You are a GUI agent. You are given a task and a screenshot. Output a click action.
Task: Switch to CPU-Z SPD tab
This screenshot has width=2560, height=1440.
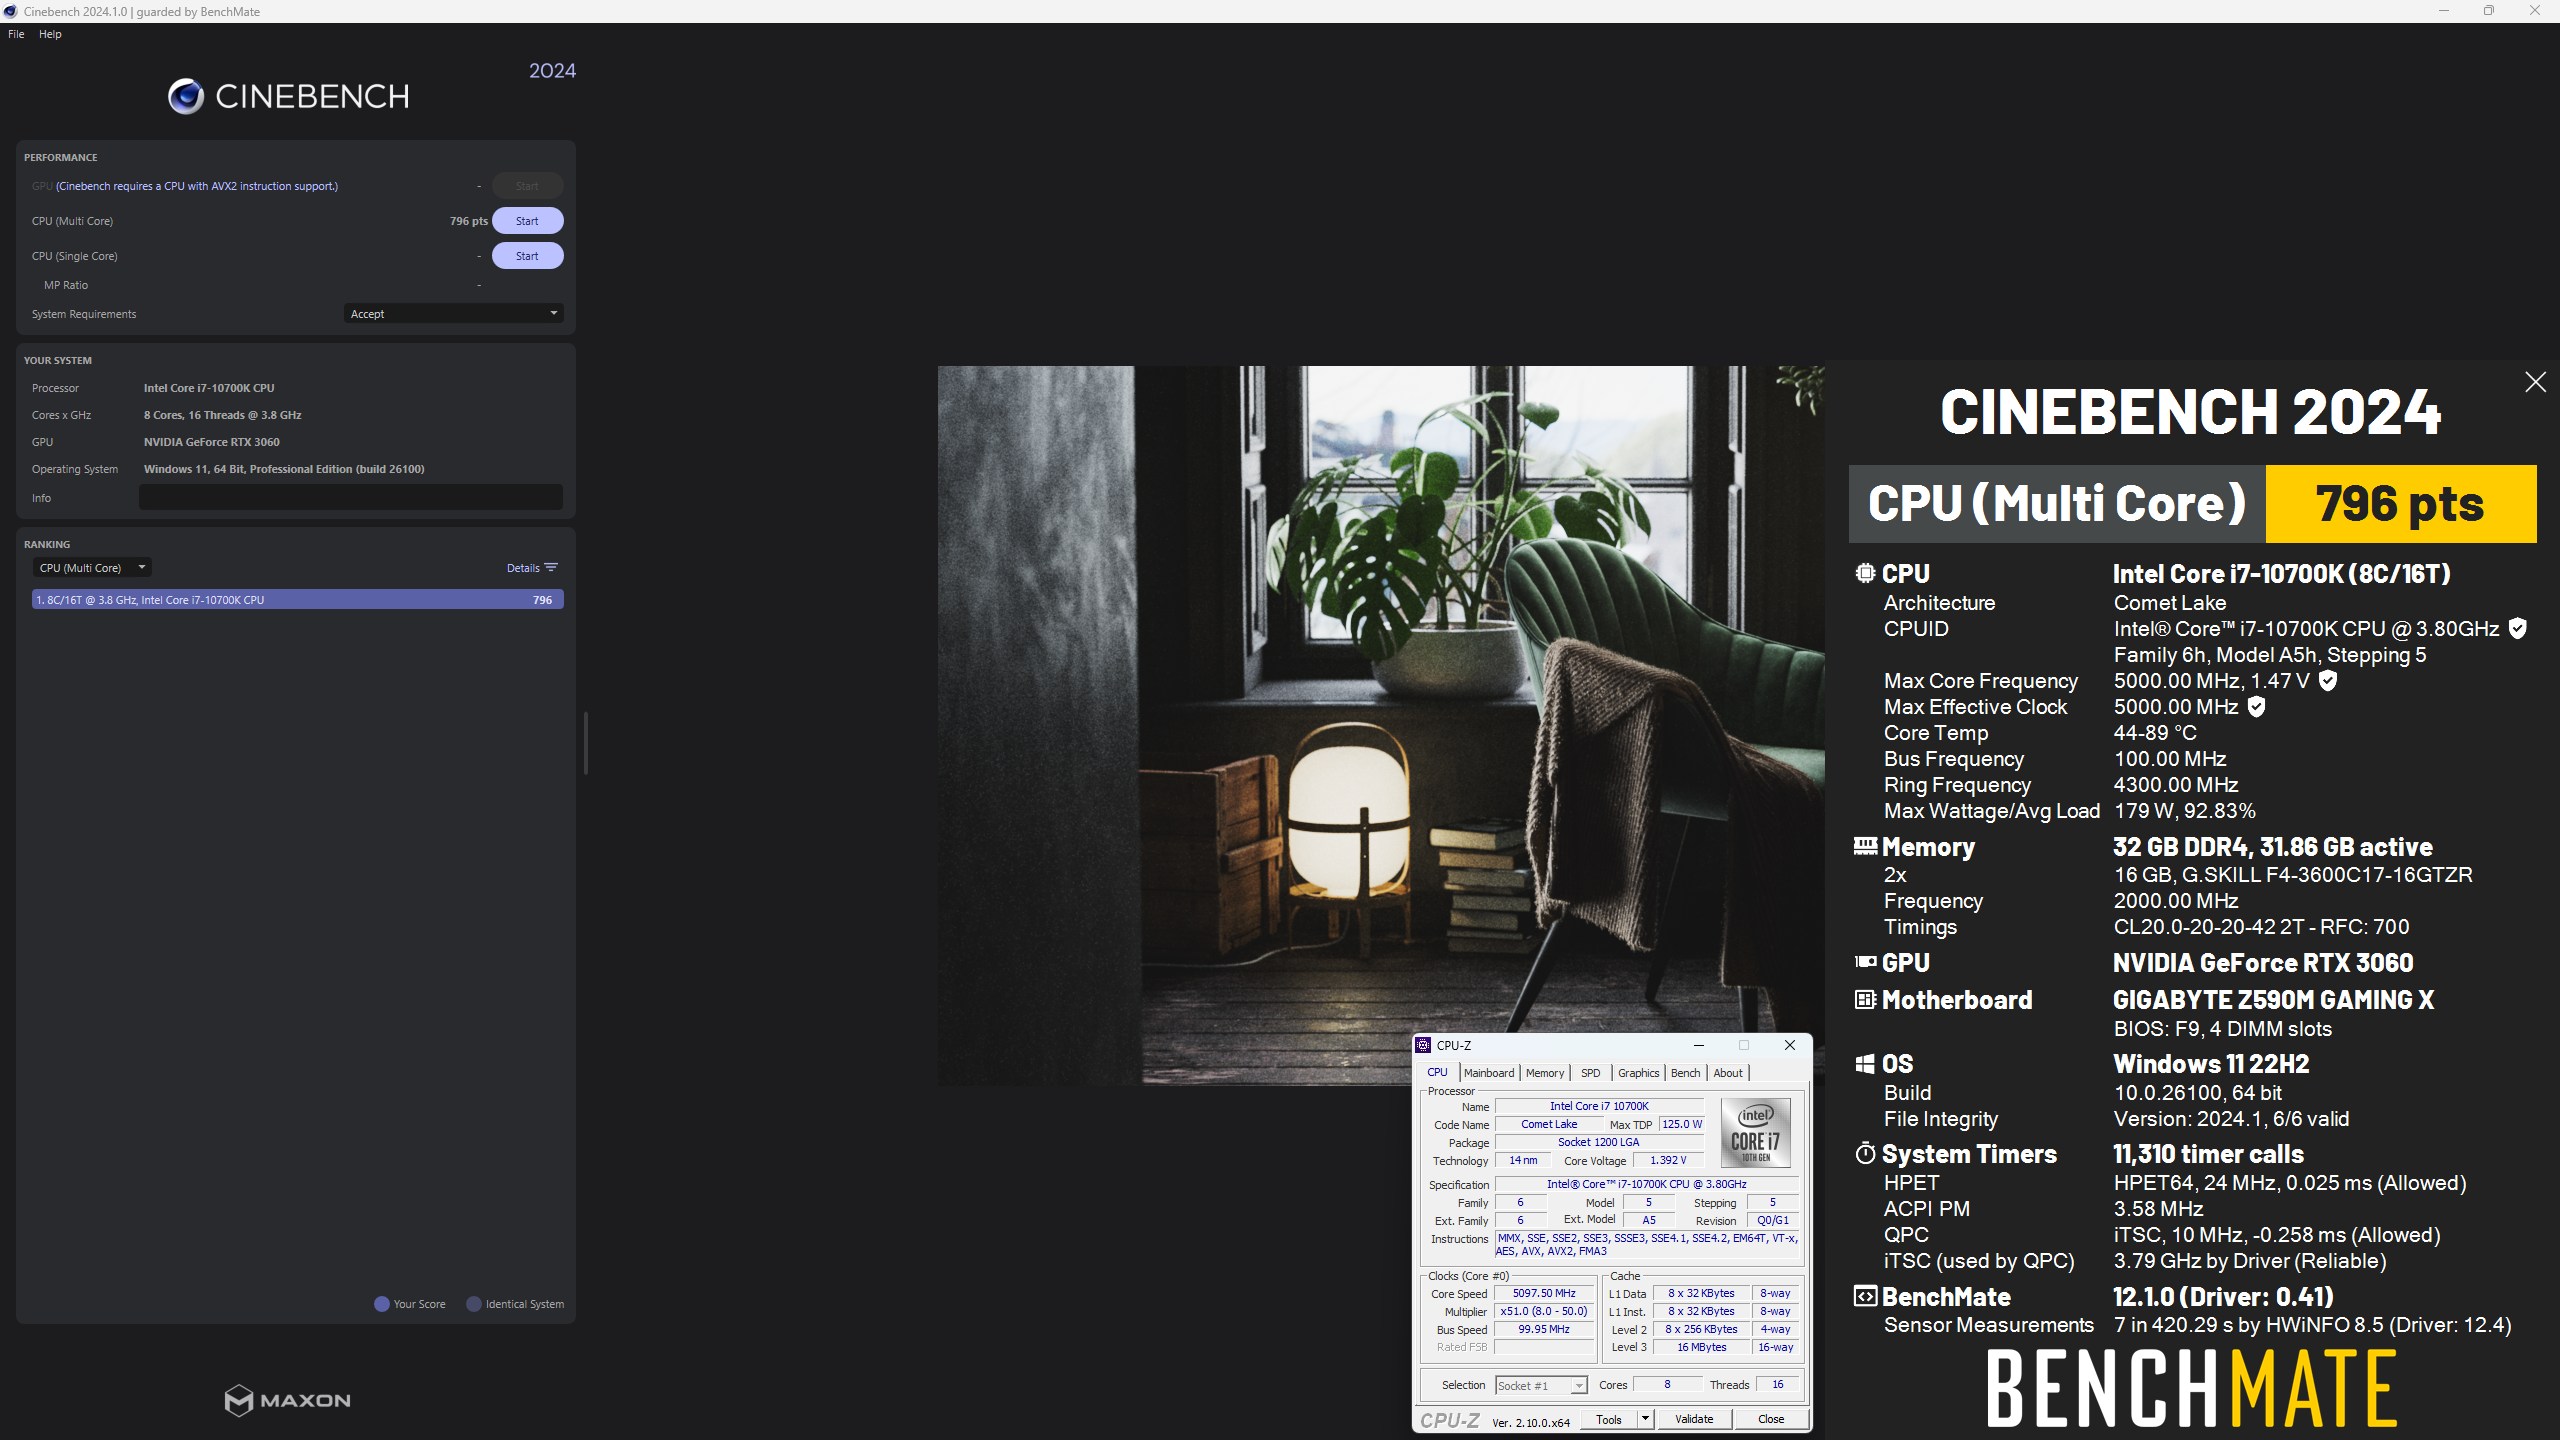tap(1590, 1073)
